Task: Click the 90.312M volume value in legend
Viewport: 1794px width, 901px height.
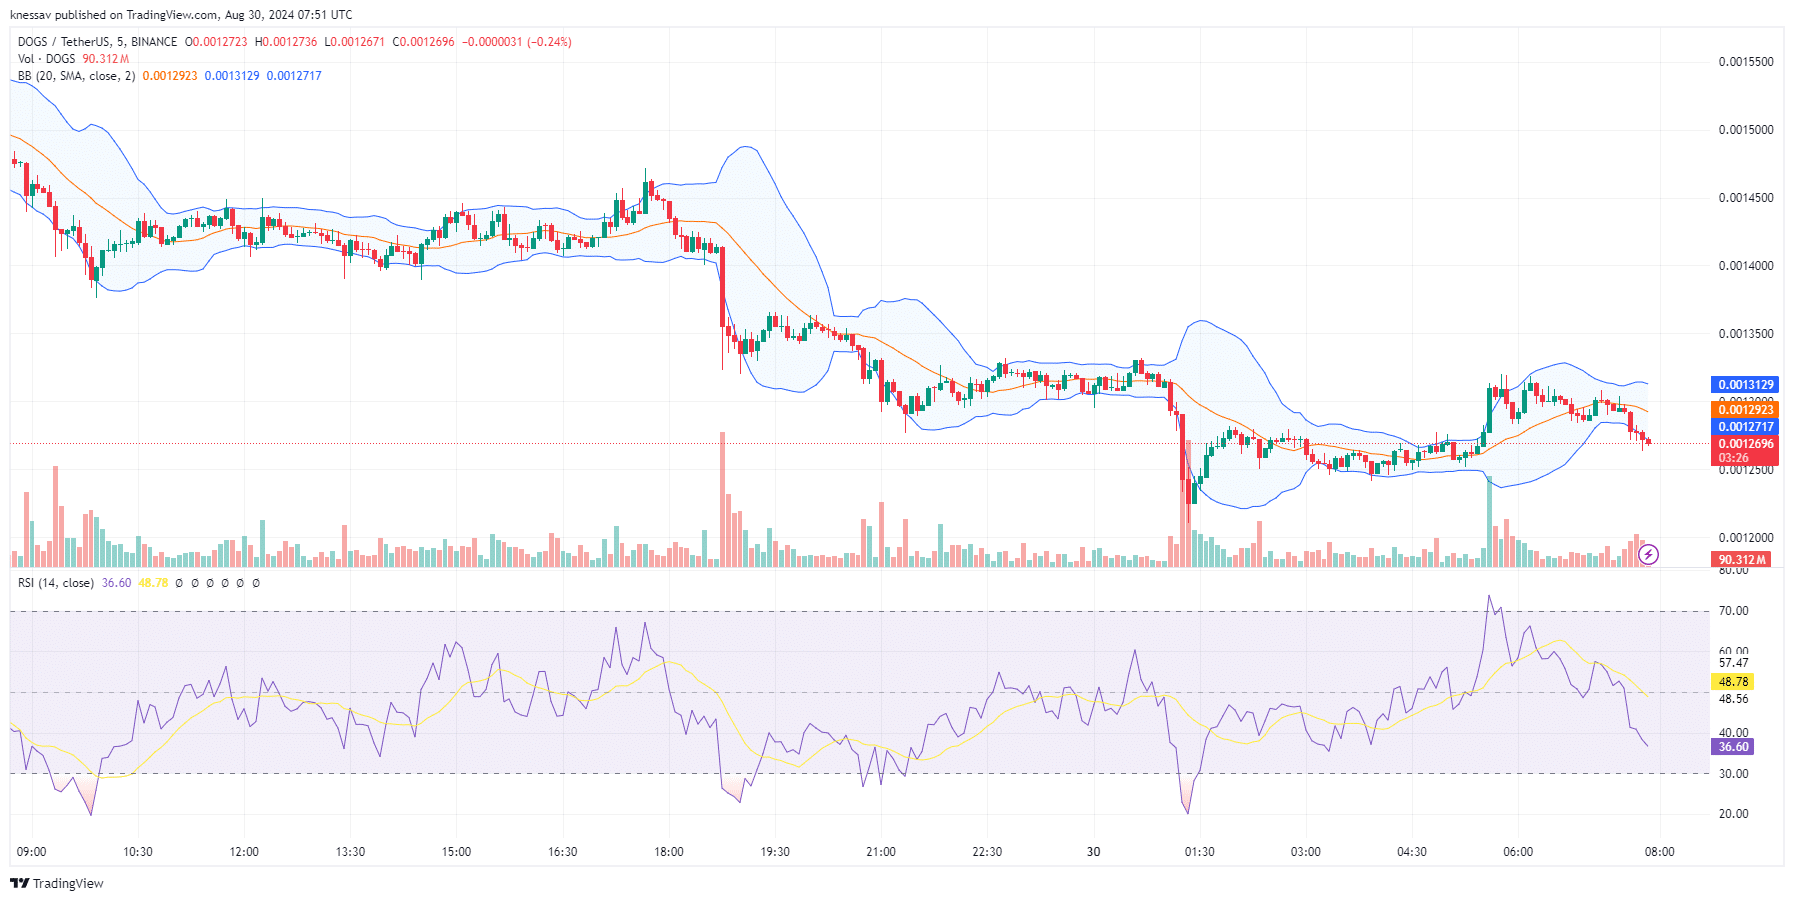Action: pos(106,59)
